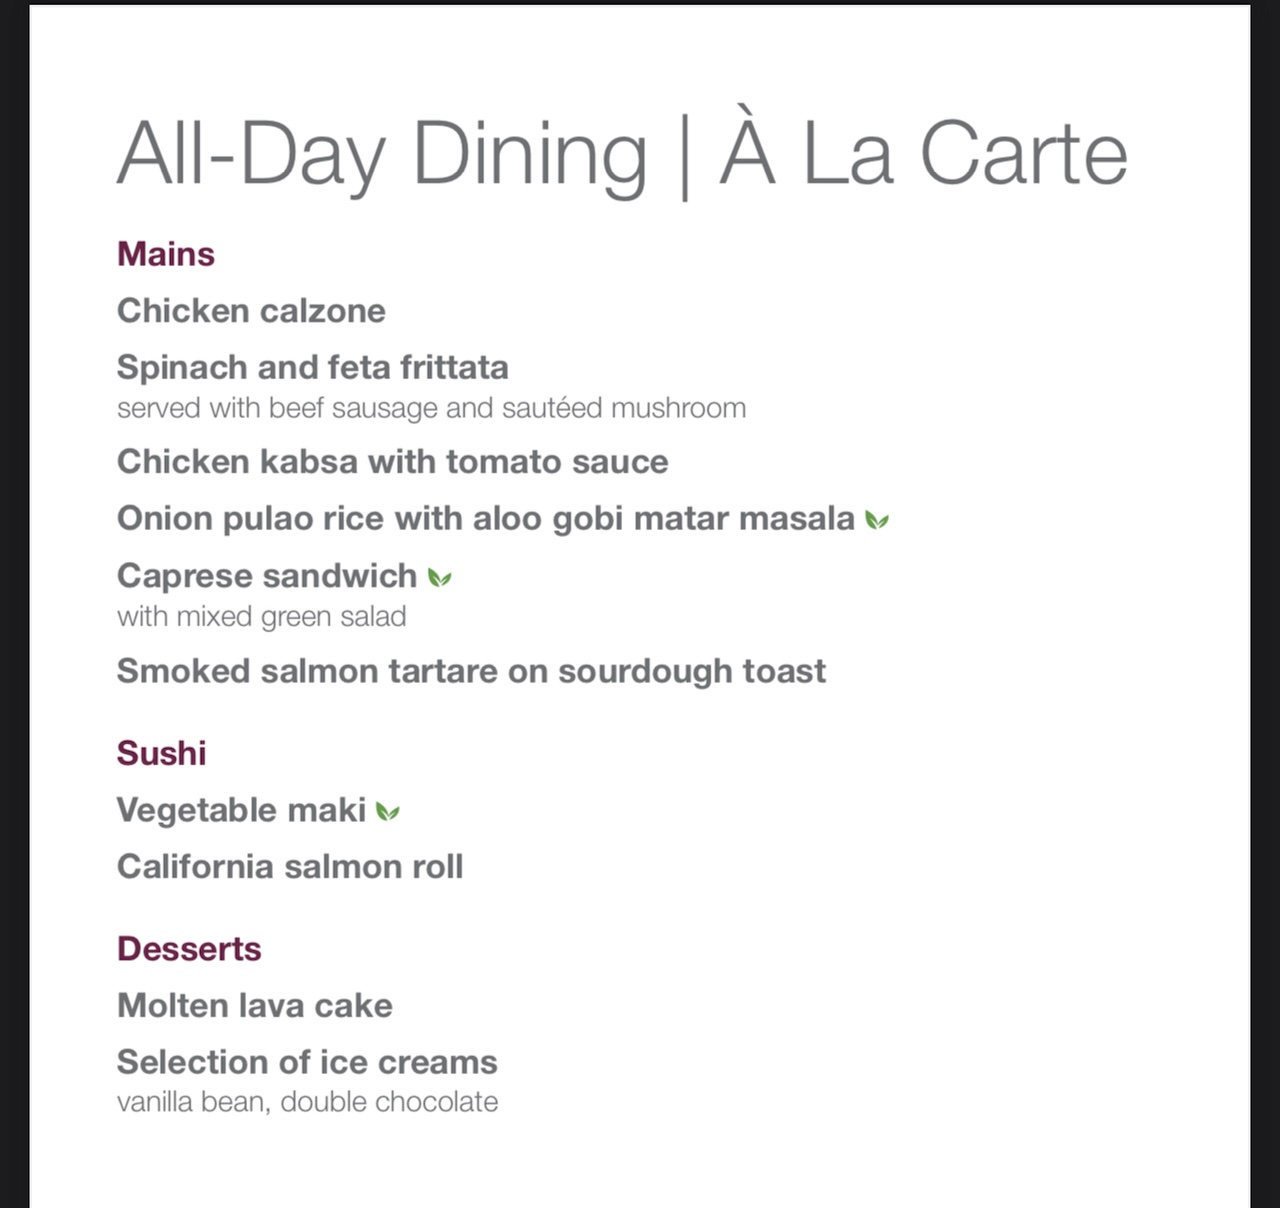Choose the California salmon roll
The width and height of the screenshot is (1280, 1208).
290,866
